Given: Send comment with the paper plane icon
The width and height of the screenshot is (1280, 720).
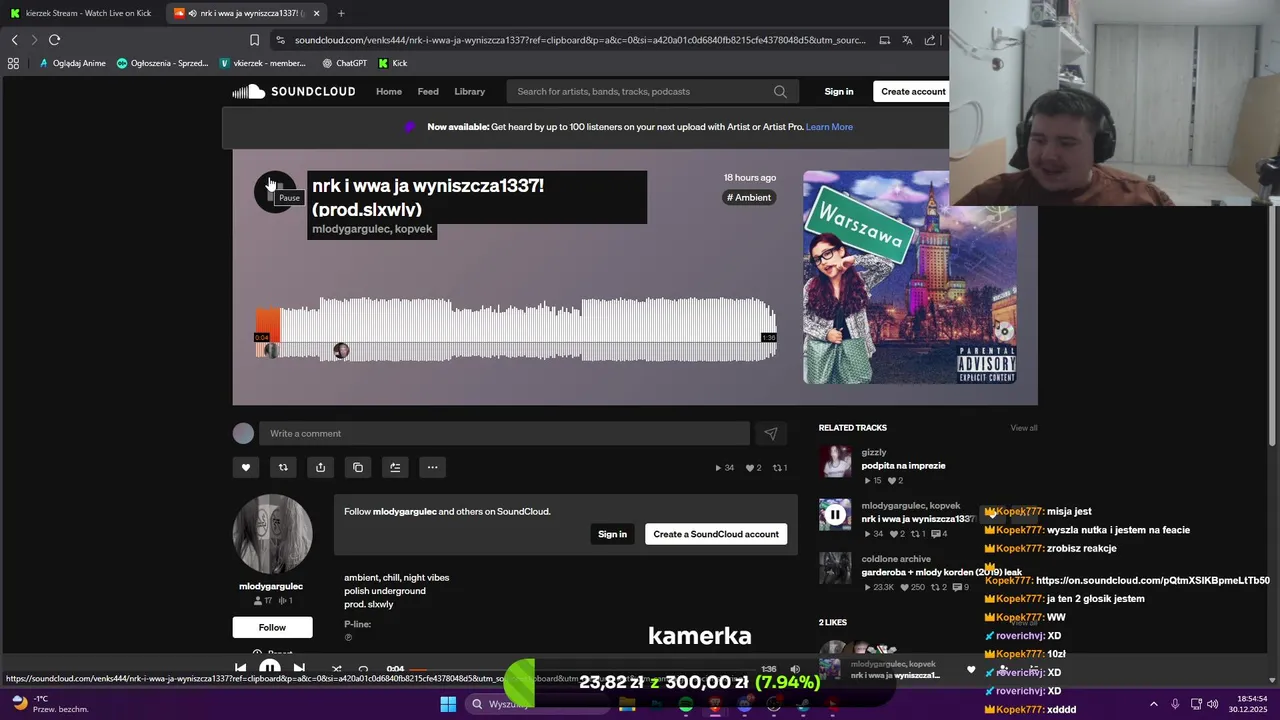Looking at the screenshot, I should tap(771, 433).
